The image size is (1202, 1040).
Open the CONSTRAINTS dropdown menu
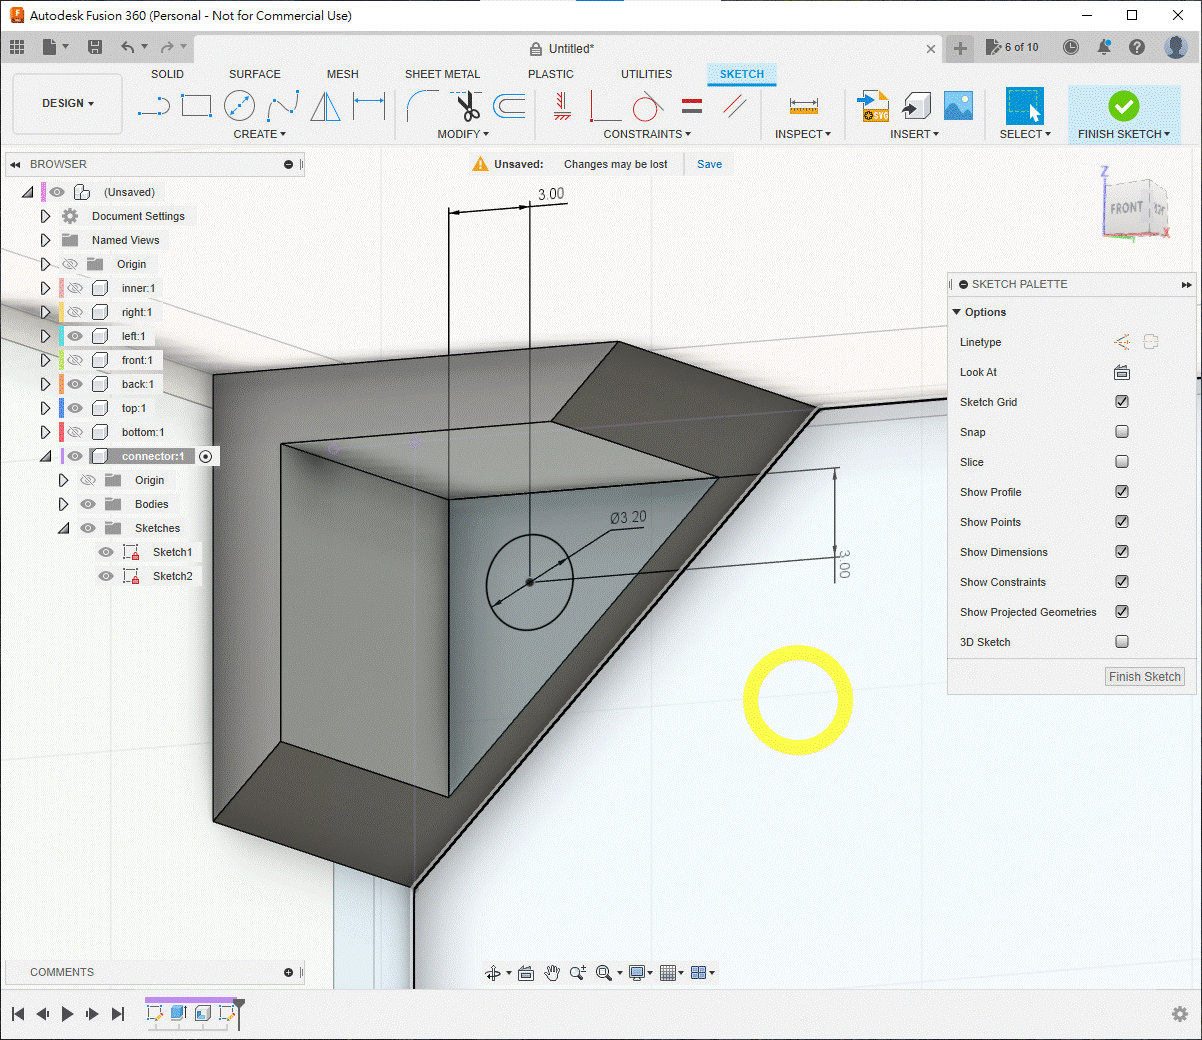tap(646, 134)
